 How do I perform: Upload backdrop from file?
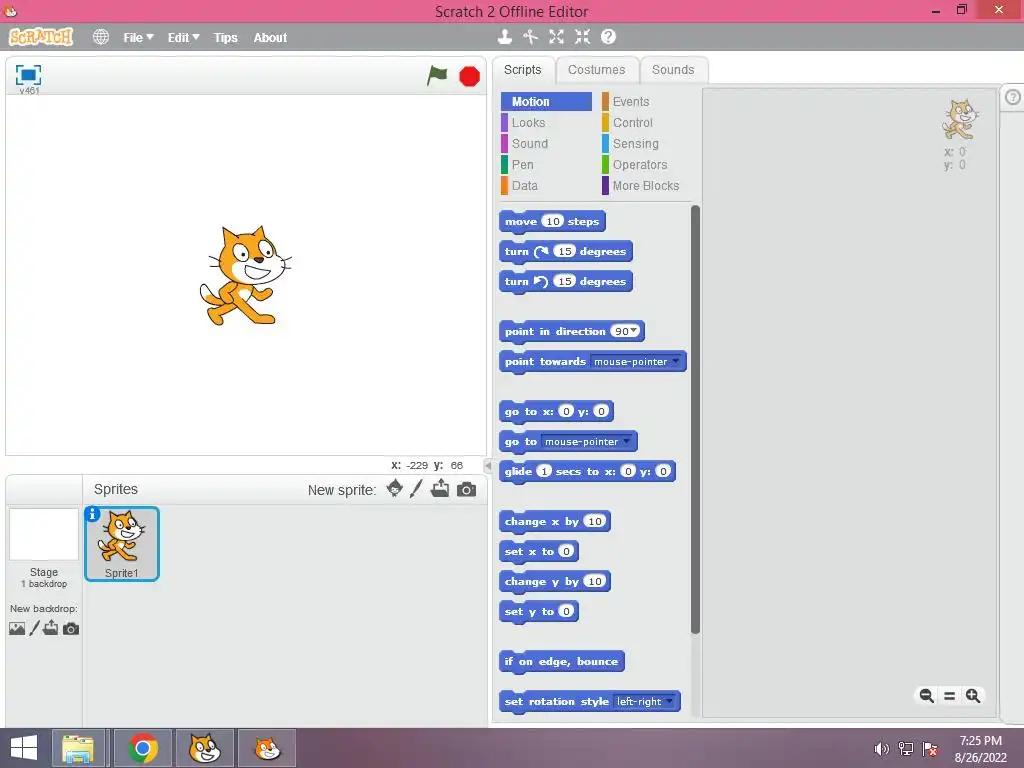coord(51,628)
